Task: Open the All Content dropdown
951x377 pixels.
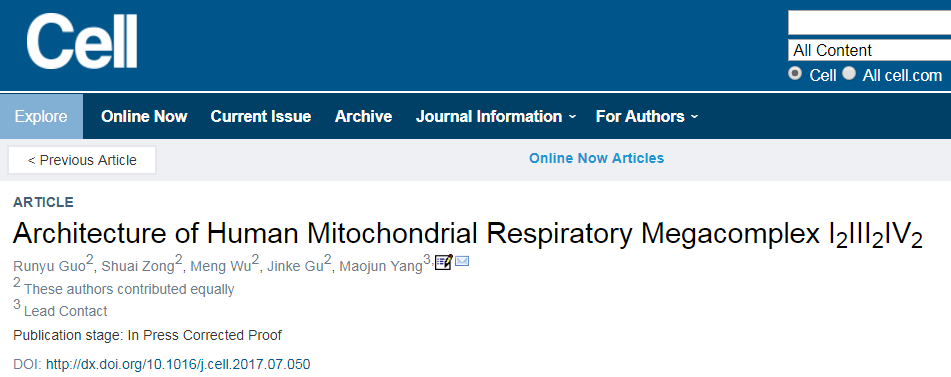Action: [869, 50]
